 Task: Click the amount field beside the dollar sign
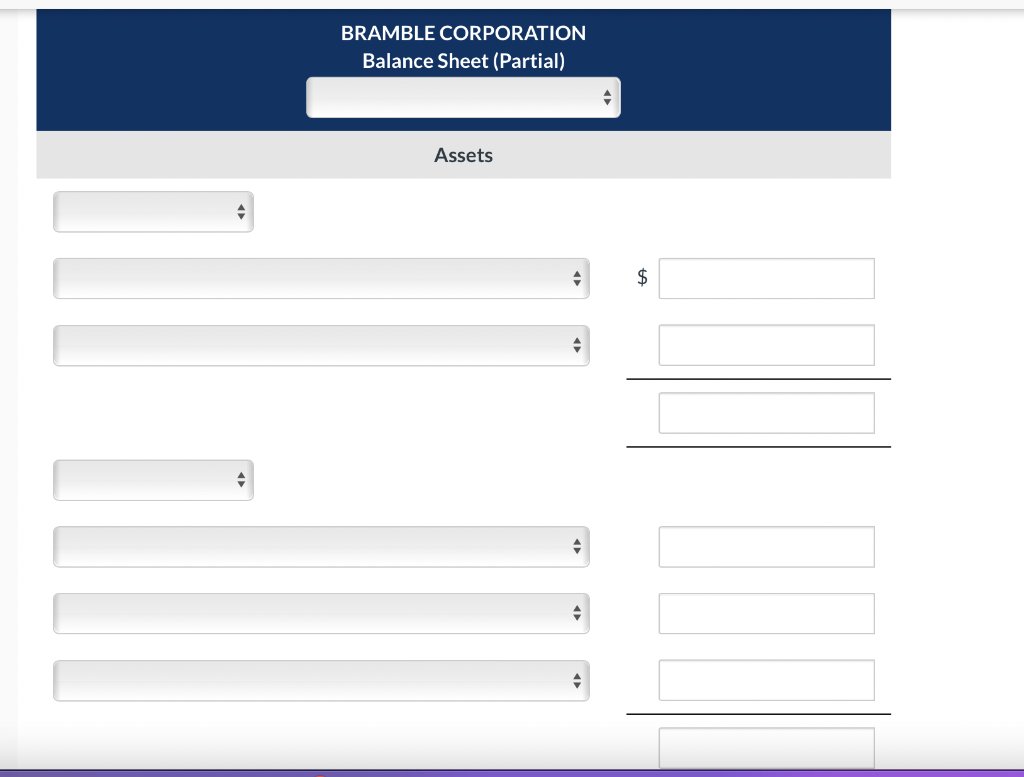click(766, 278)
